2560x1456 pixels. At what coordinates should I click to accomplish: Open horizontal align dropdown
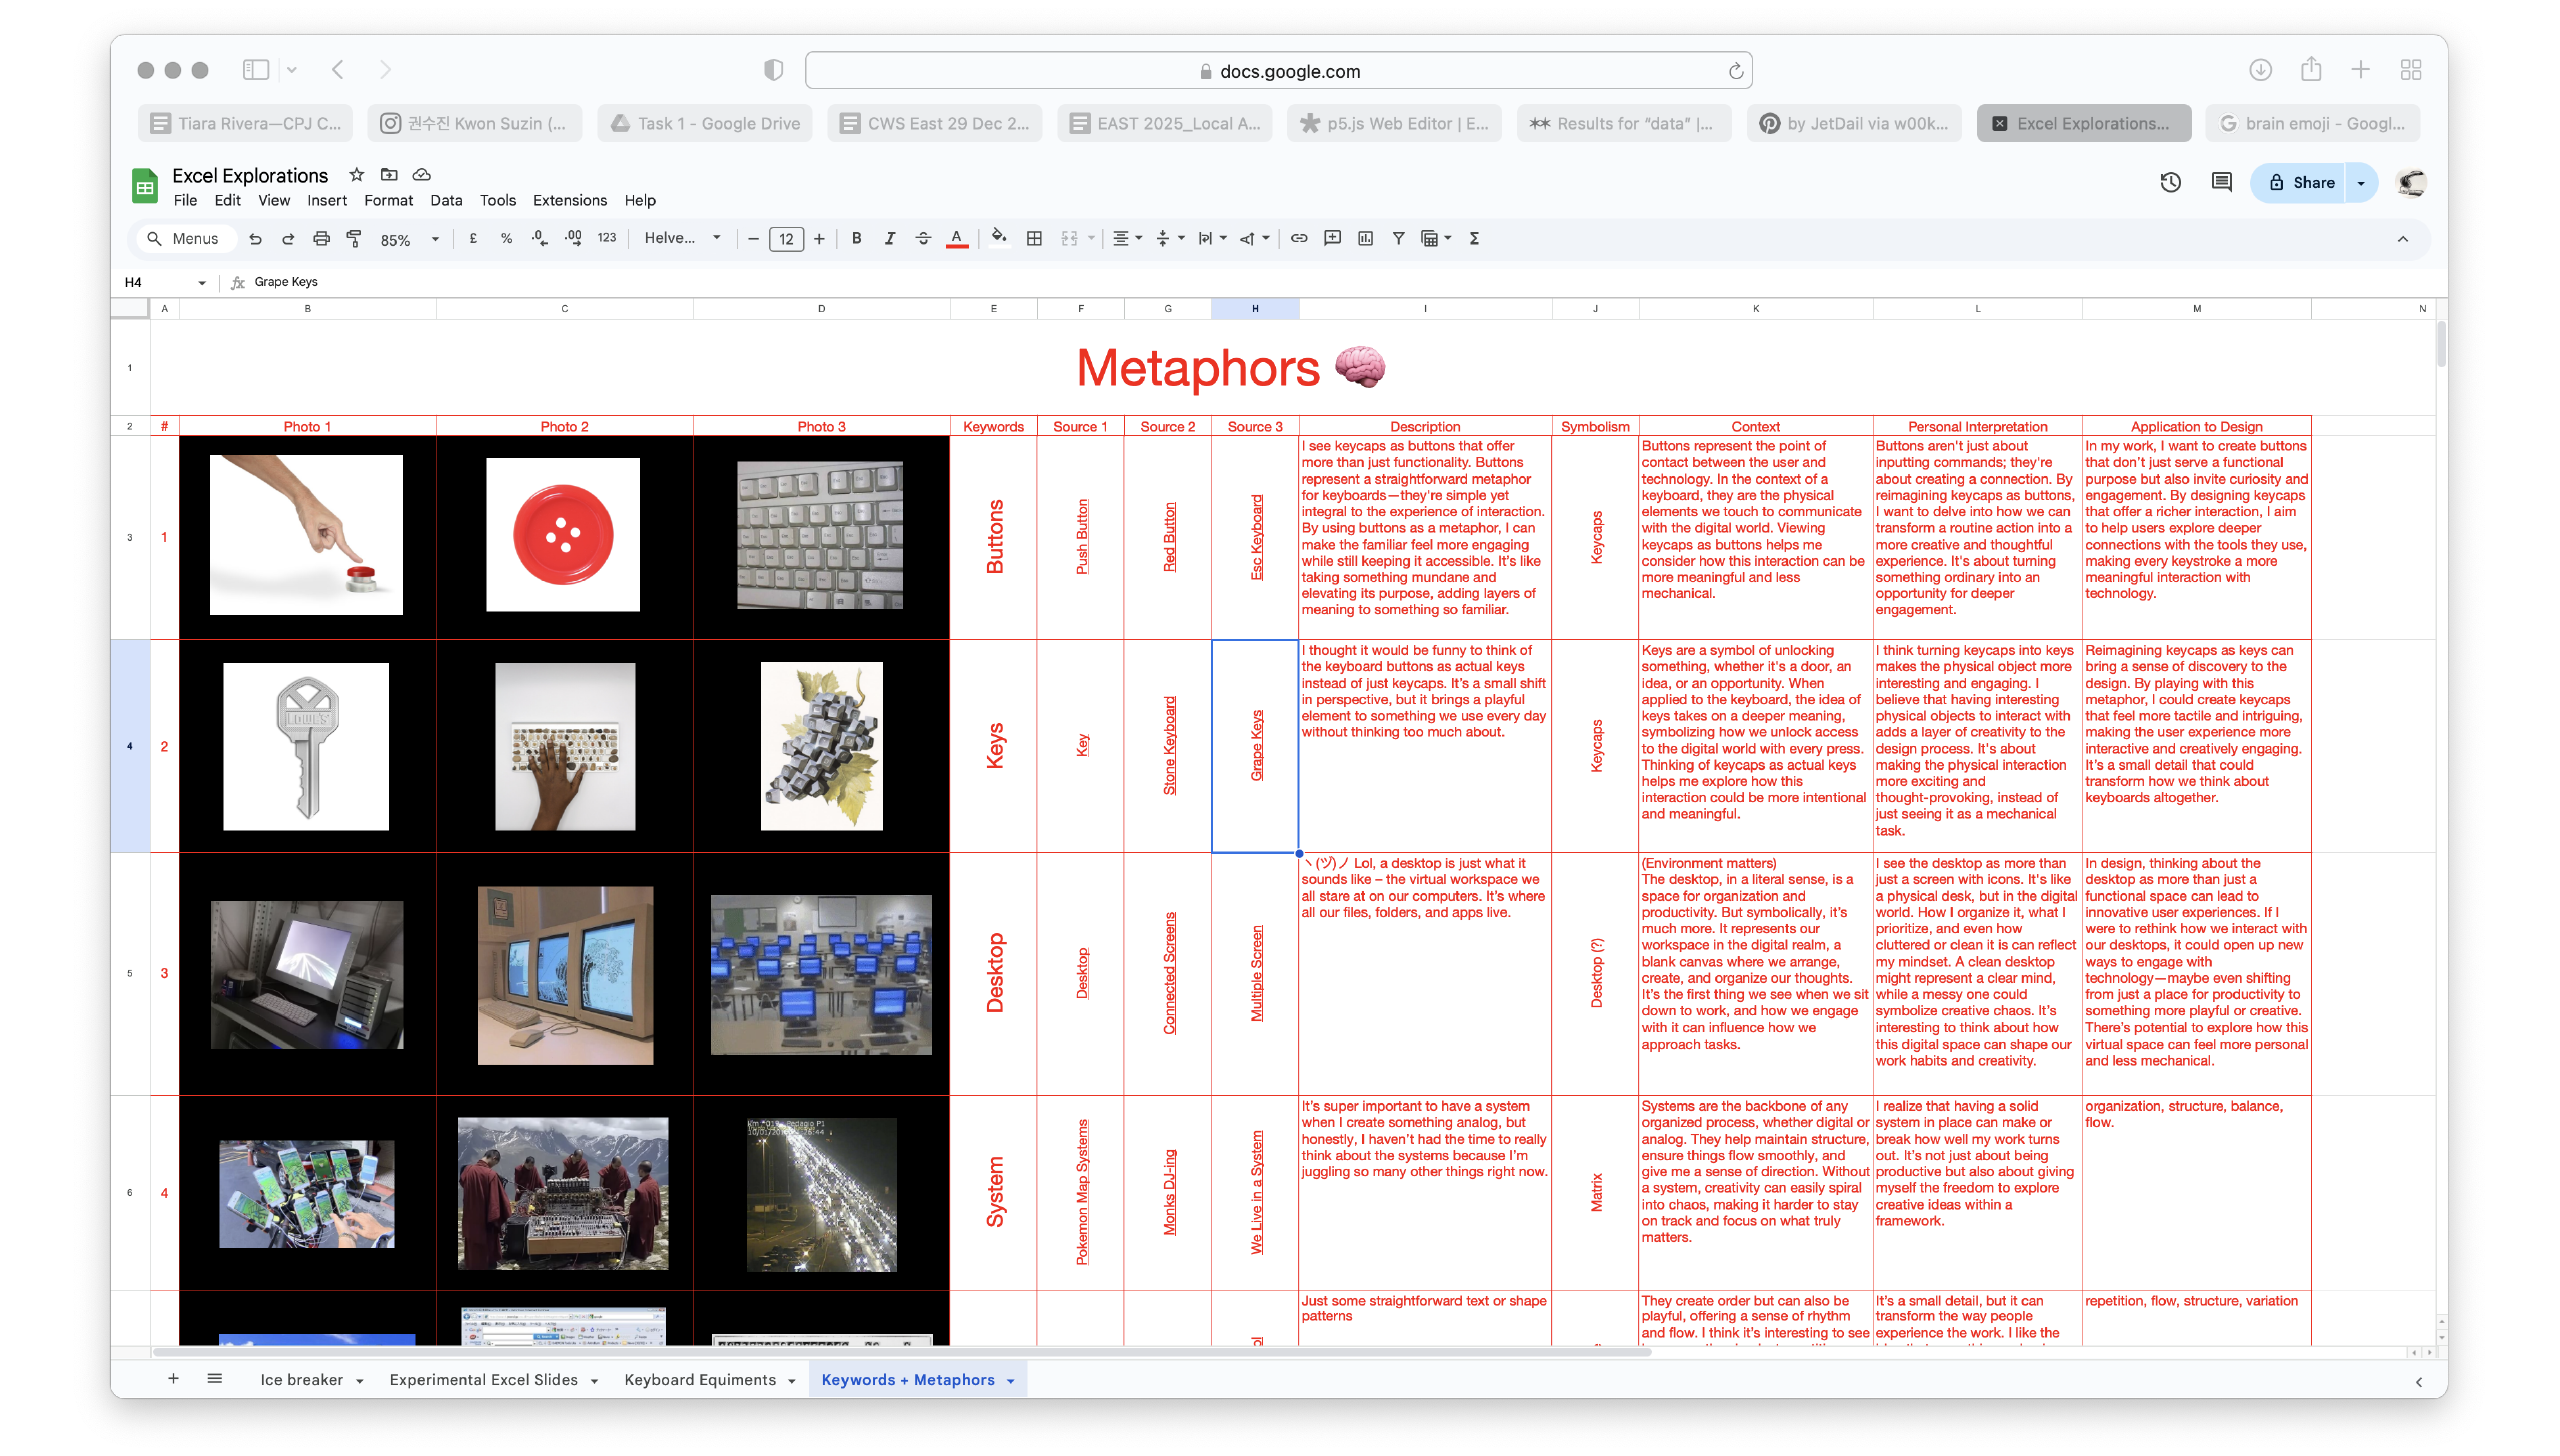[1128, 239]
